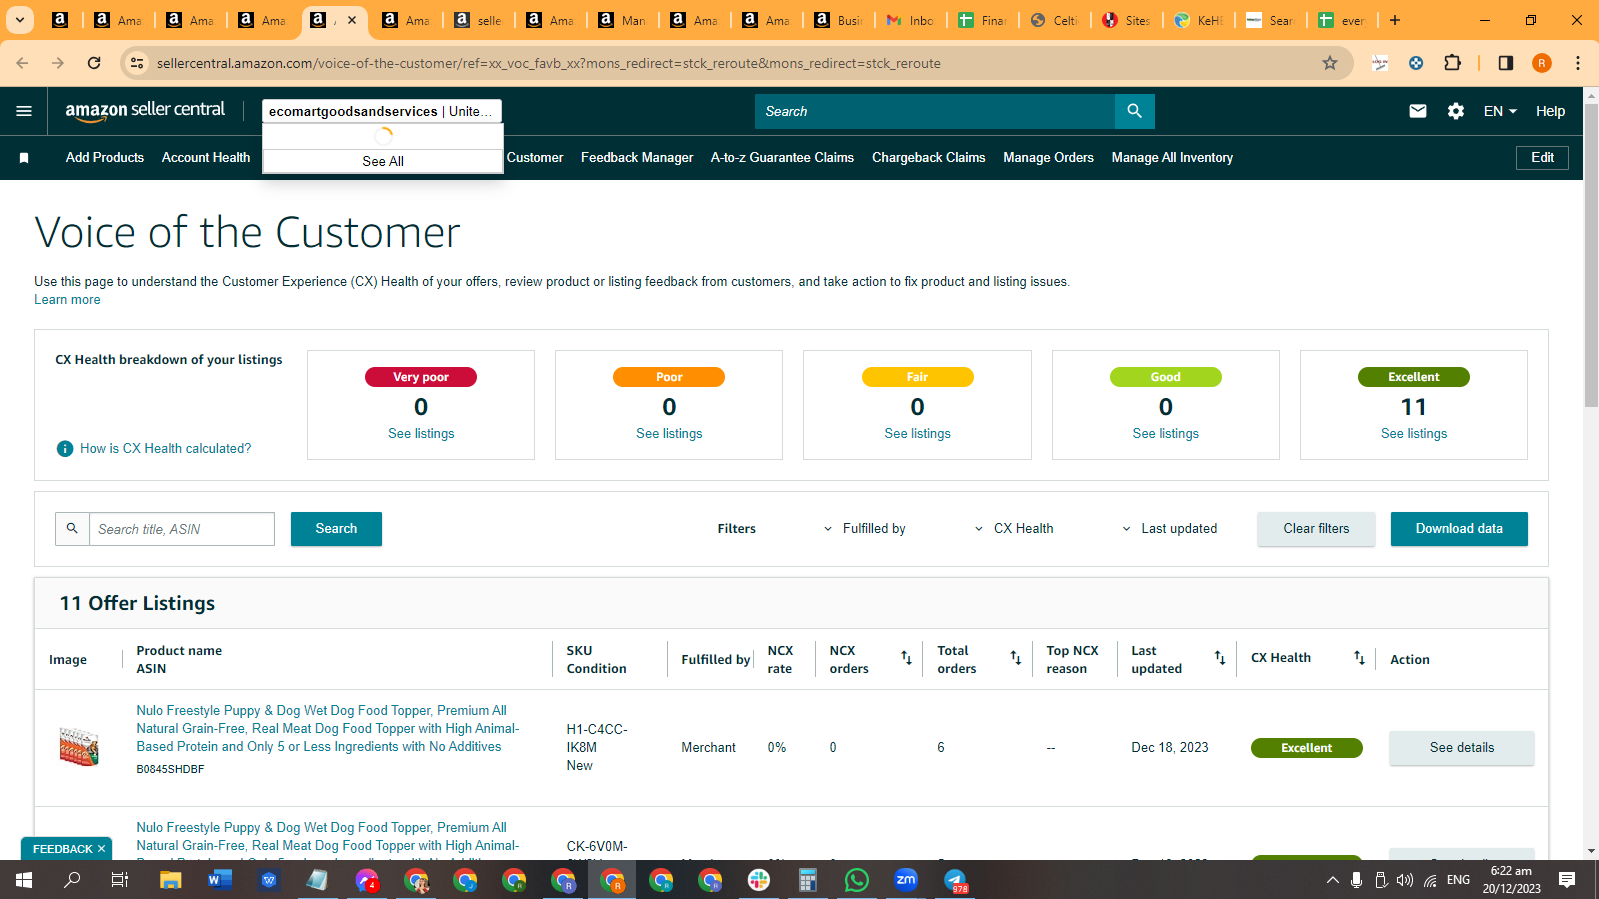Toggle the Chrome side panel icon
This screenshot has width=1599, height=899.
1506,63
